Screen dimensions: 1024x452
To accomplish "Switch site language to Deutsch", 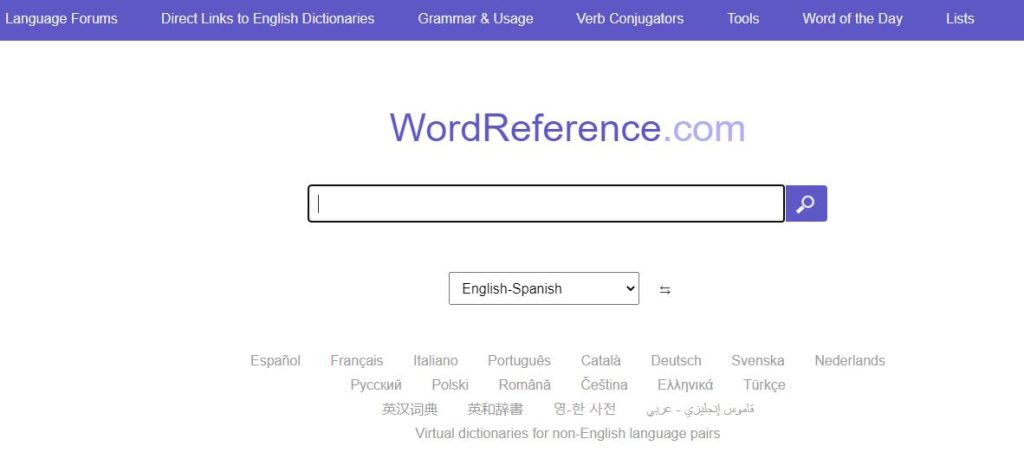I will [676, 361].
